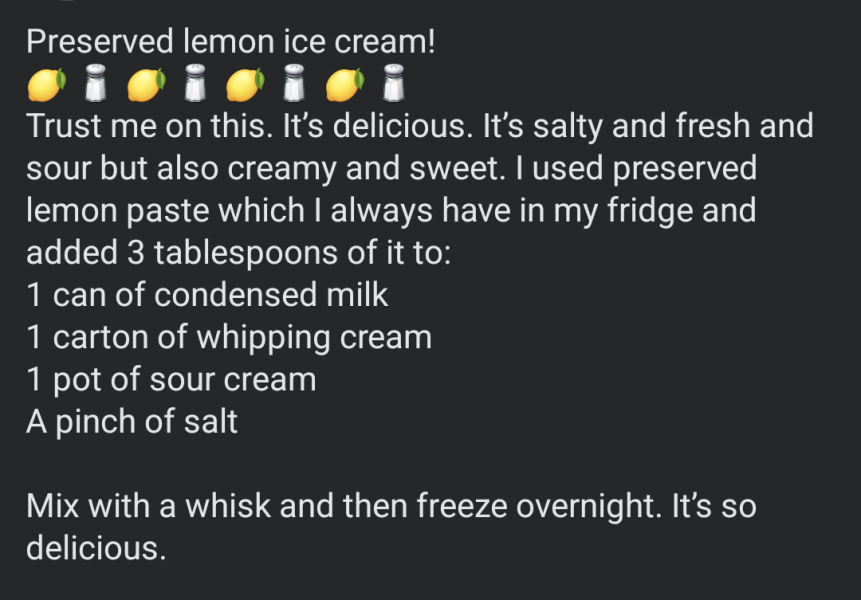
Task: Click the "Preserved lemon ice cream!" heading
Action: 231,42
